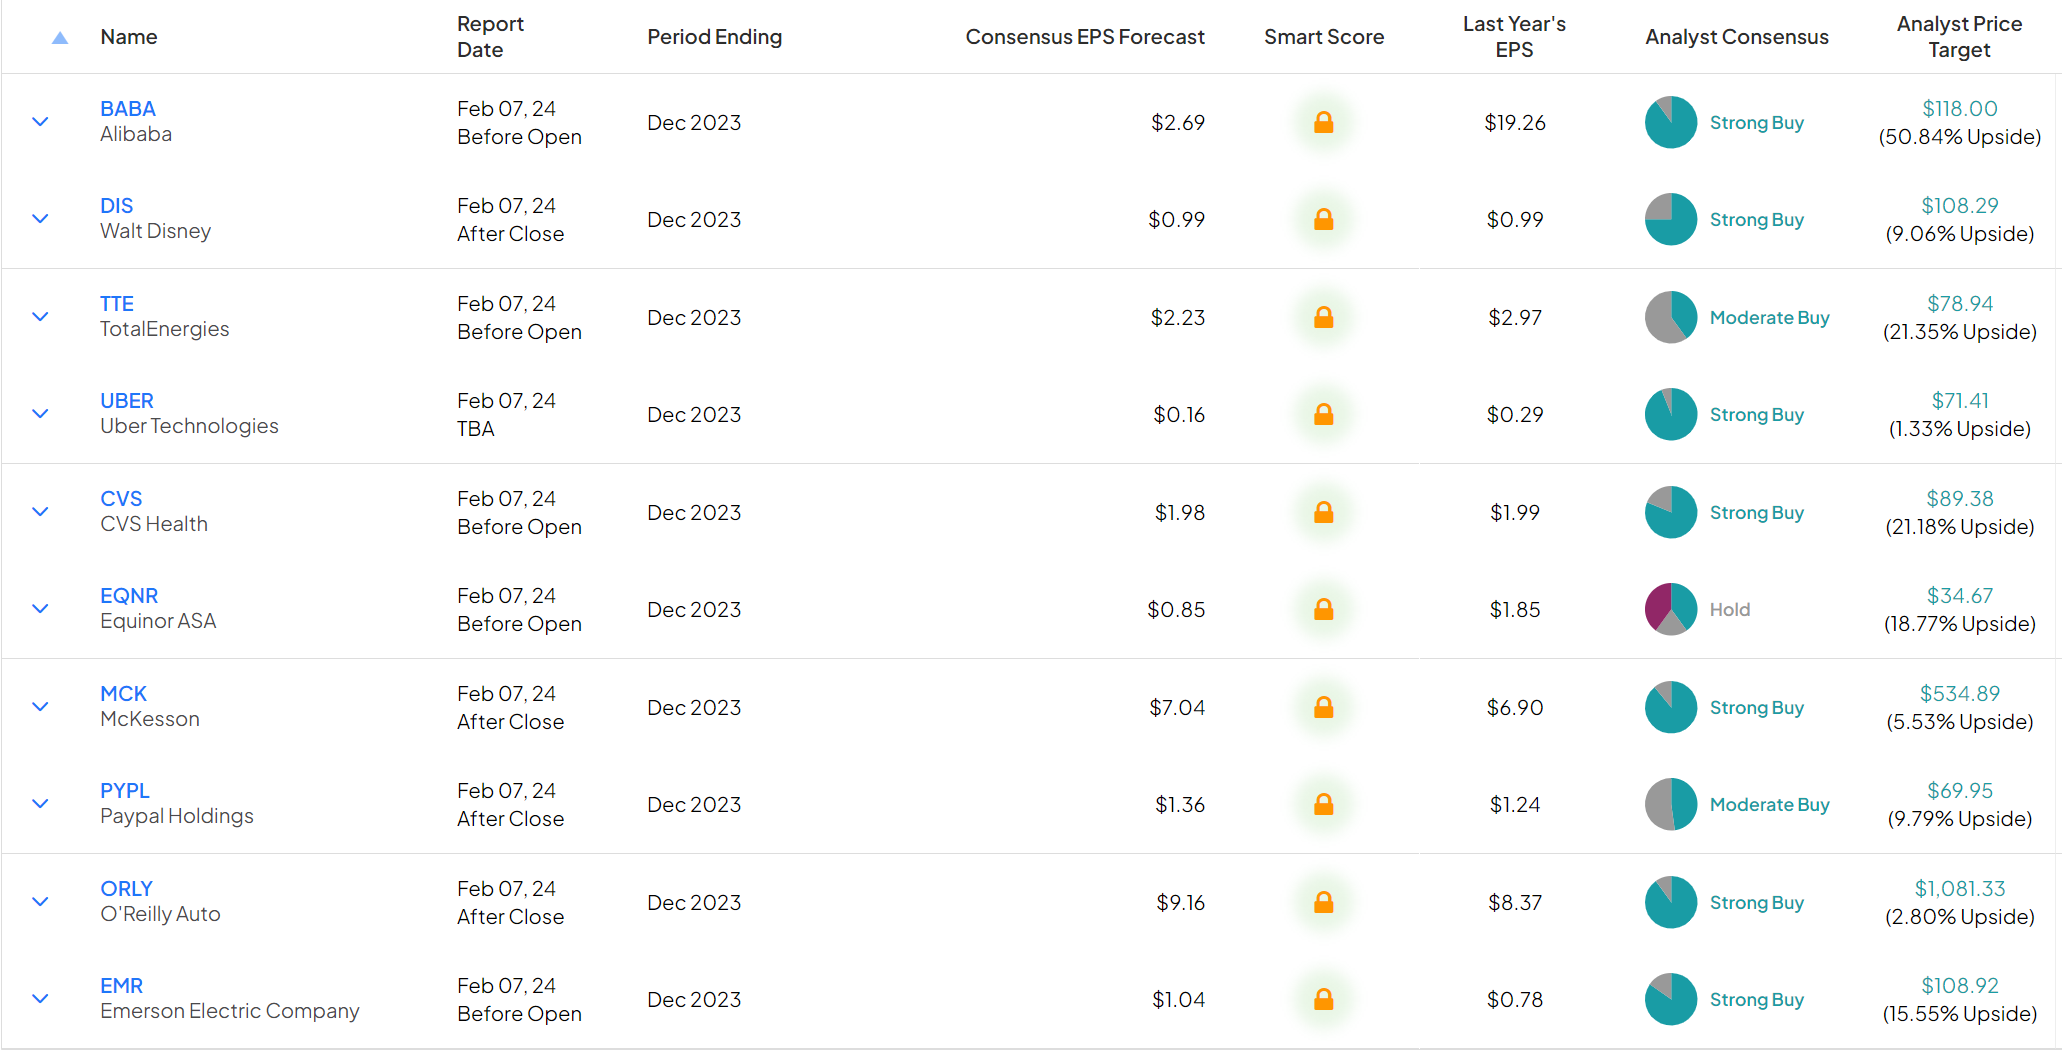Viewport: 2062px width, 1054px height.
Task: Click the Moderate Buy label for PYPL
Action: point(1769,804)
